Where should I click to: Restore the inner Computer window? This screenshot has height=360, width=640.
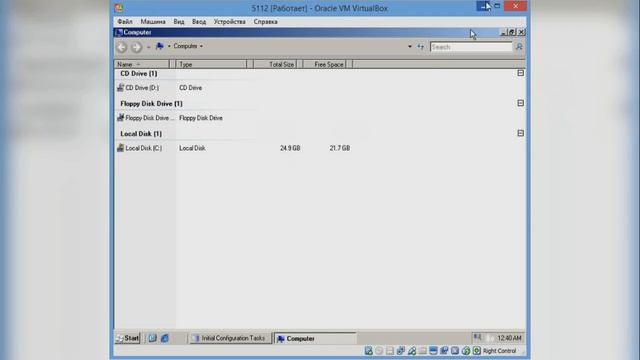click(x=512, y=32)
